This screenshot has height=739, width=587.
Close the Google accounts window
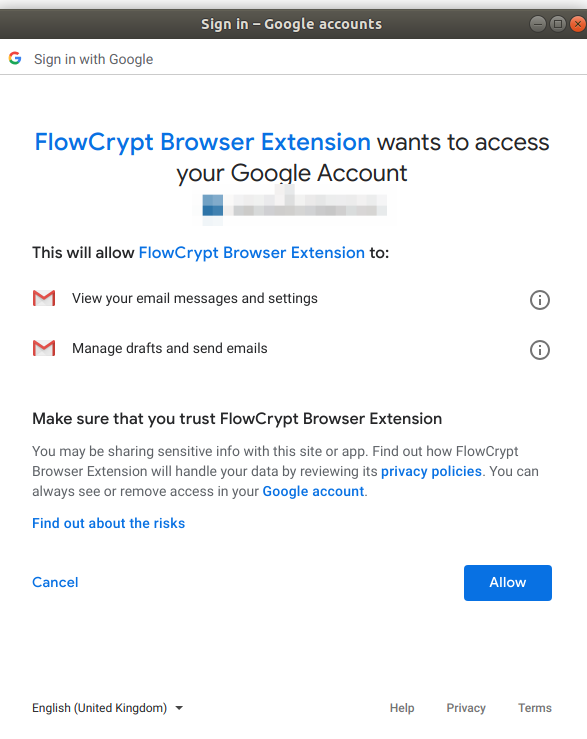(x=577, y=24)
